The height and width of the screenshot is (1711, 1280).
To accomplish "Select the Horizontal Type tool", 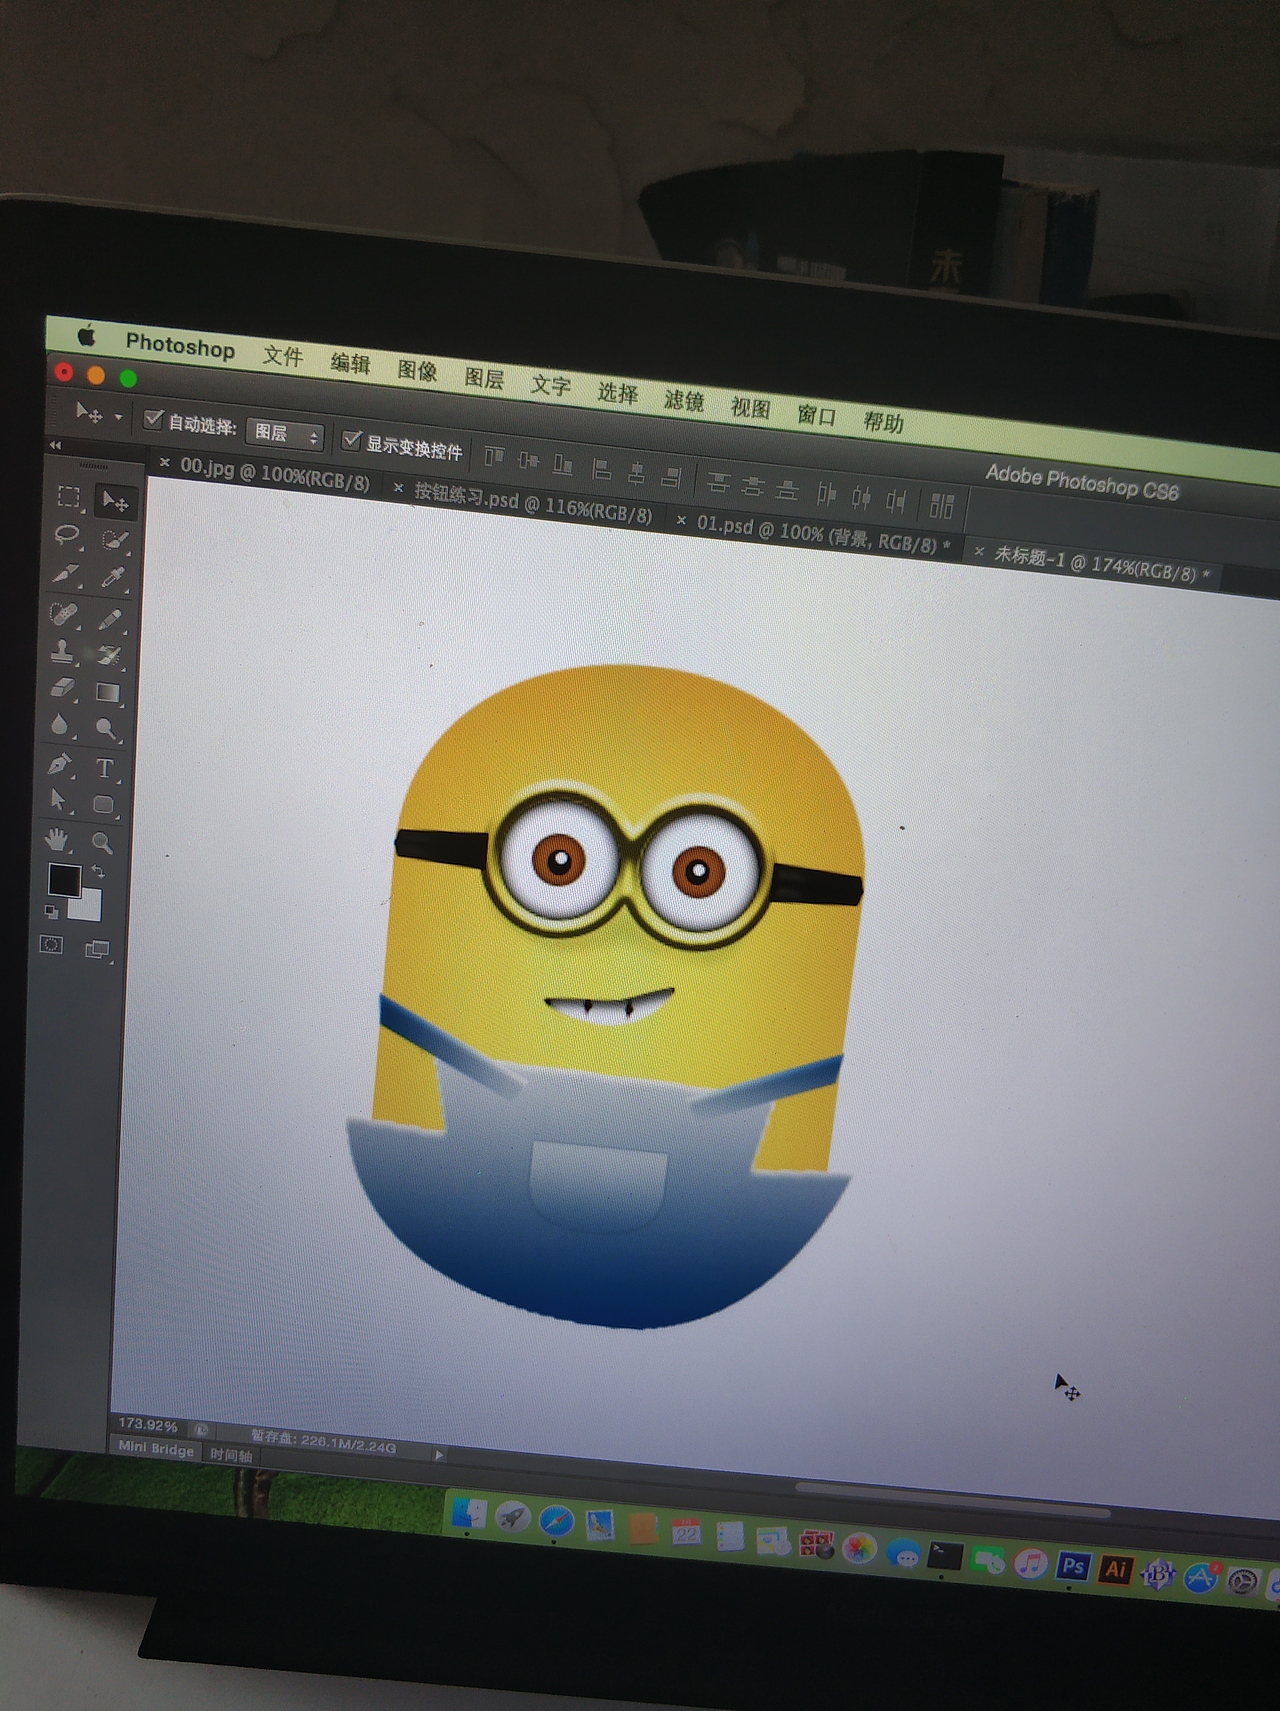I will tap(104, 768).
